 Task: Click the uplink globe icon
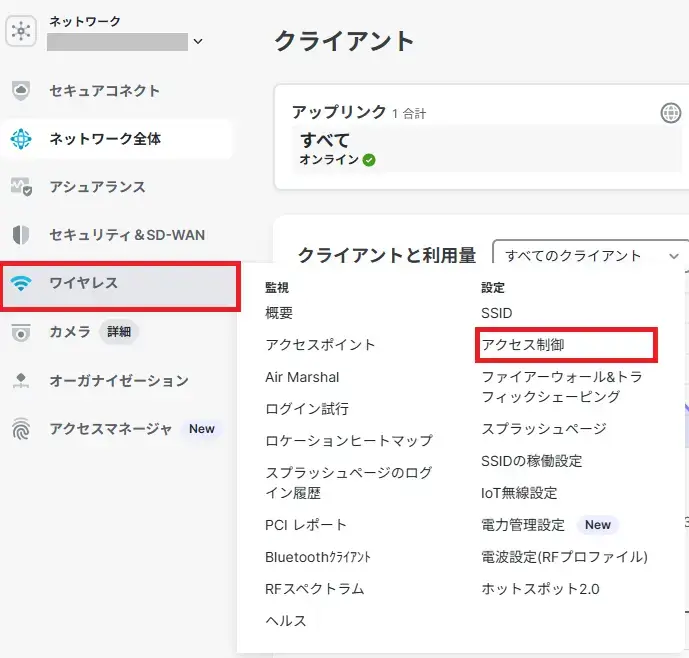pos(670,113)
